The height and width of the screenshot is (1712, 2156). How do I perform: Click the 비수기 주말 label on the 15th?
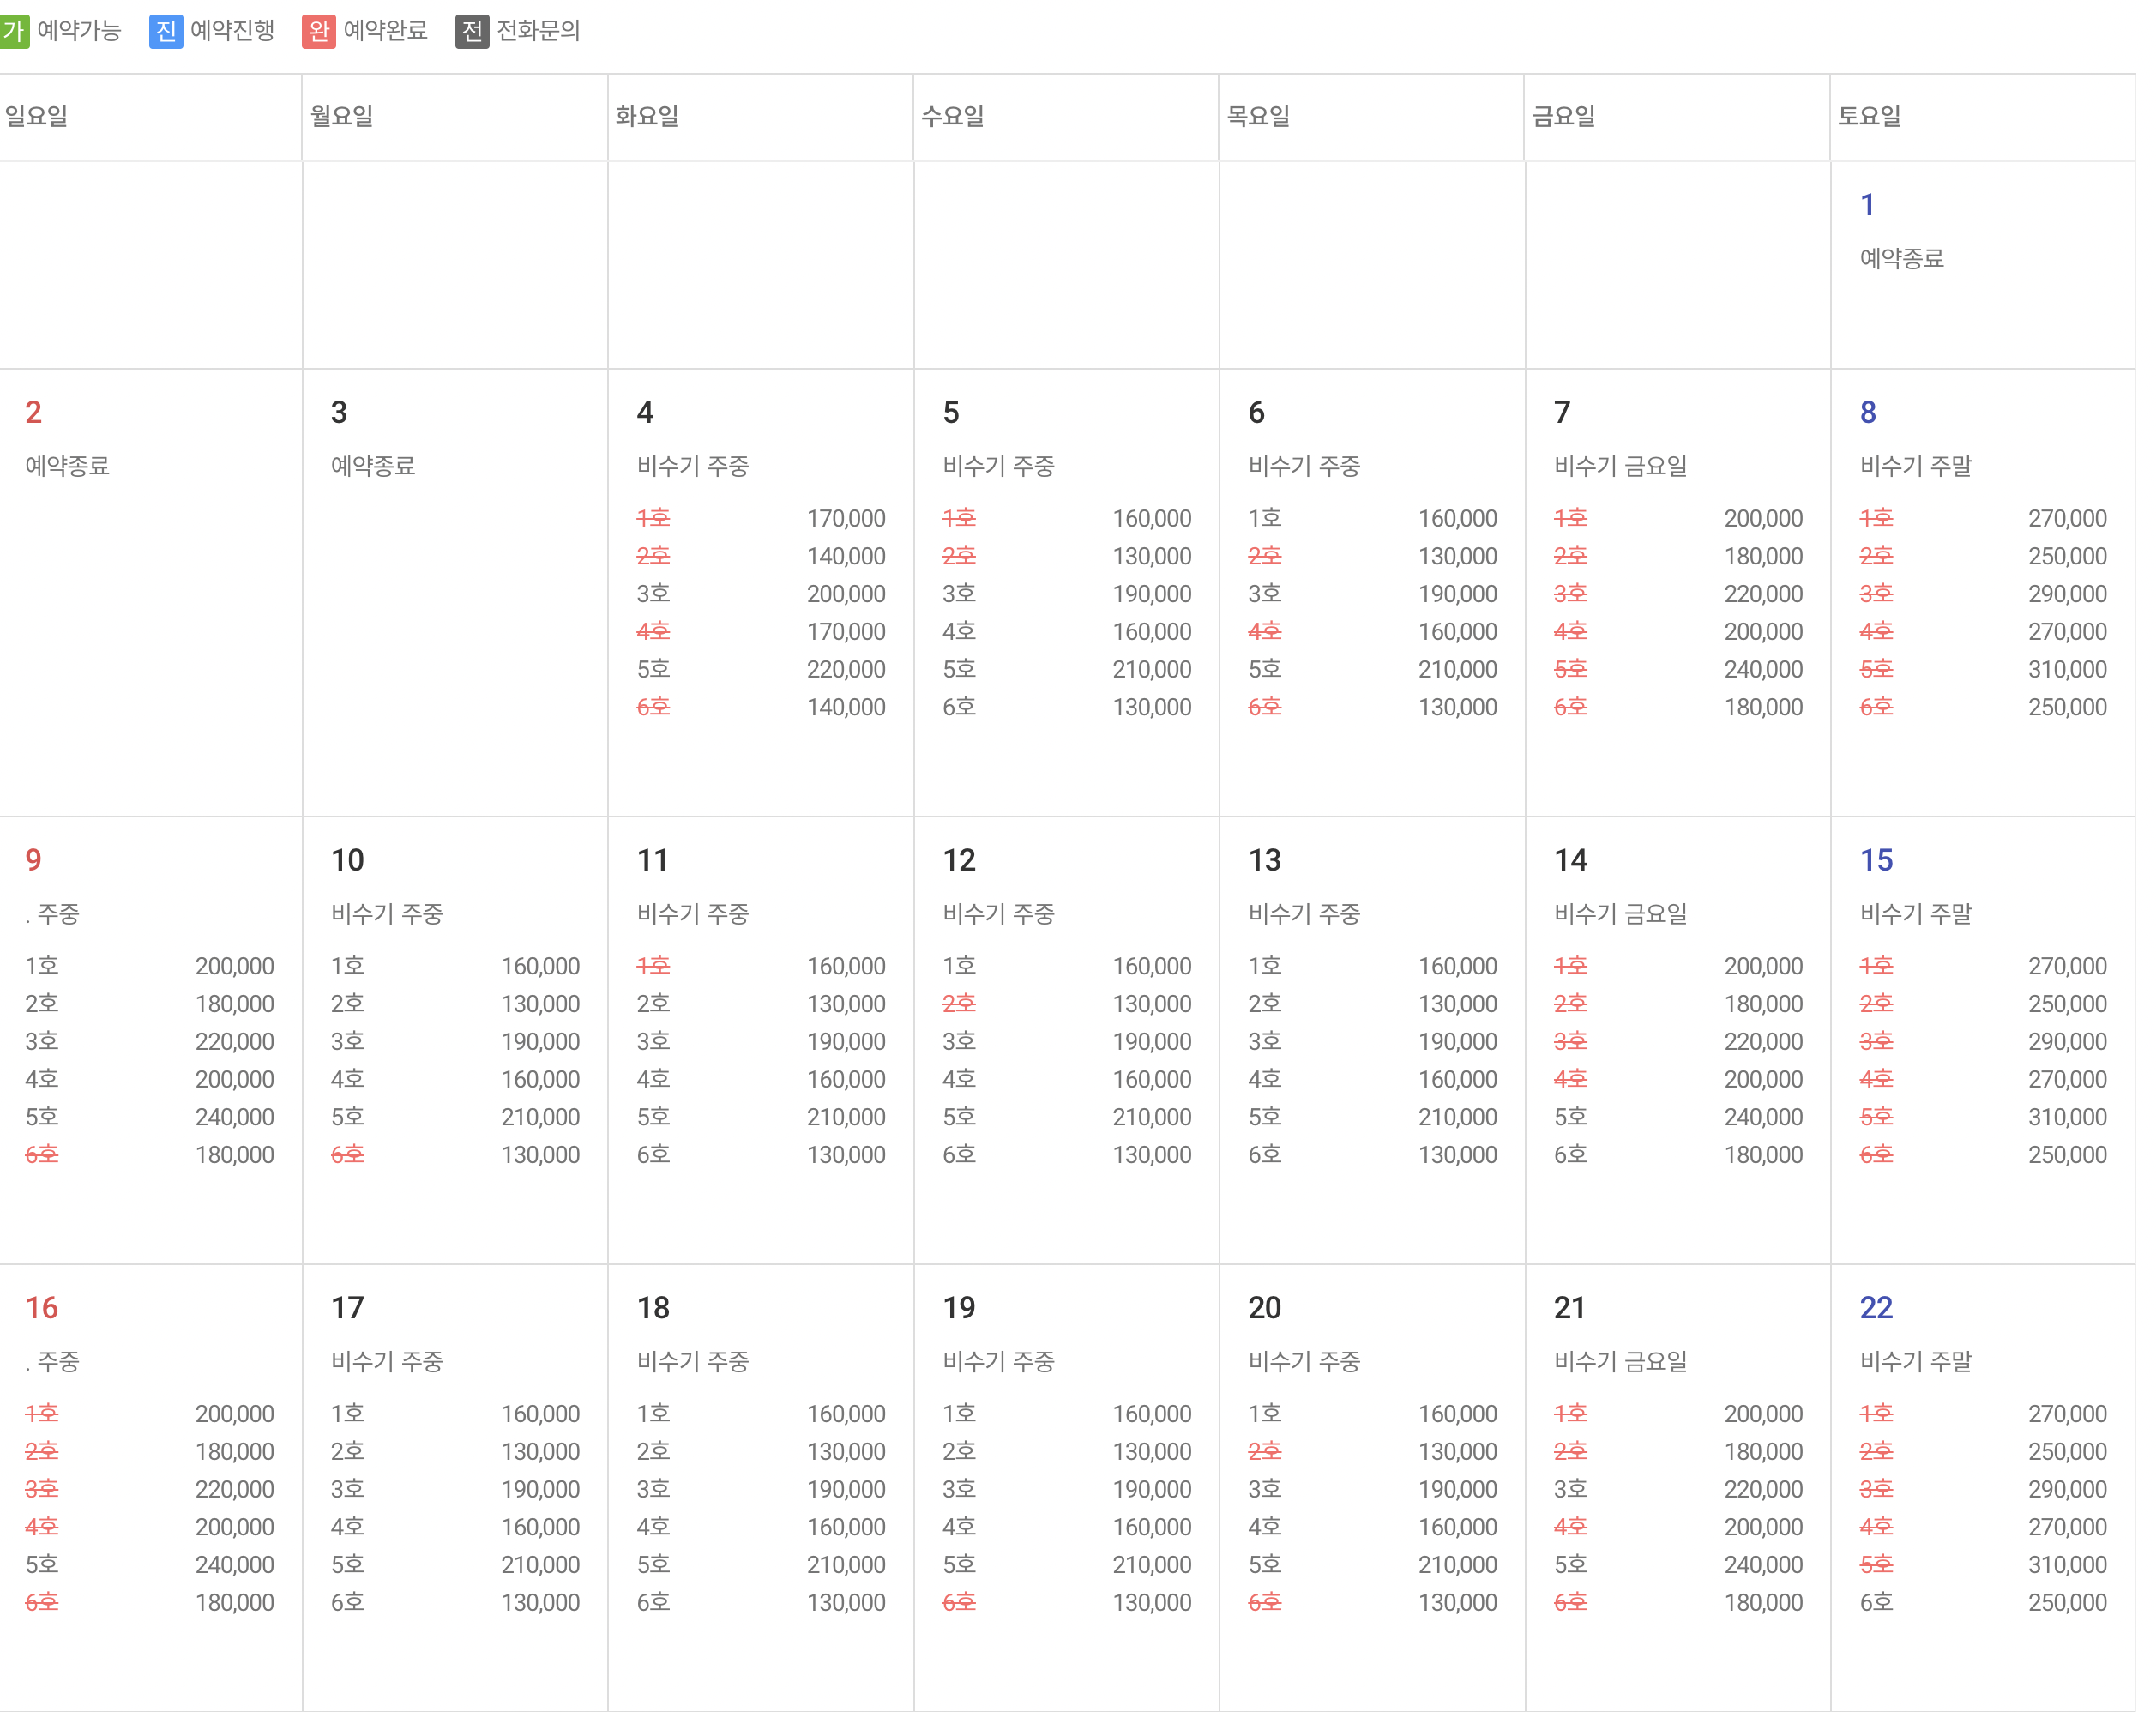click(1916, 914)
